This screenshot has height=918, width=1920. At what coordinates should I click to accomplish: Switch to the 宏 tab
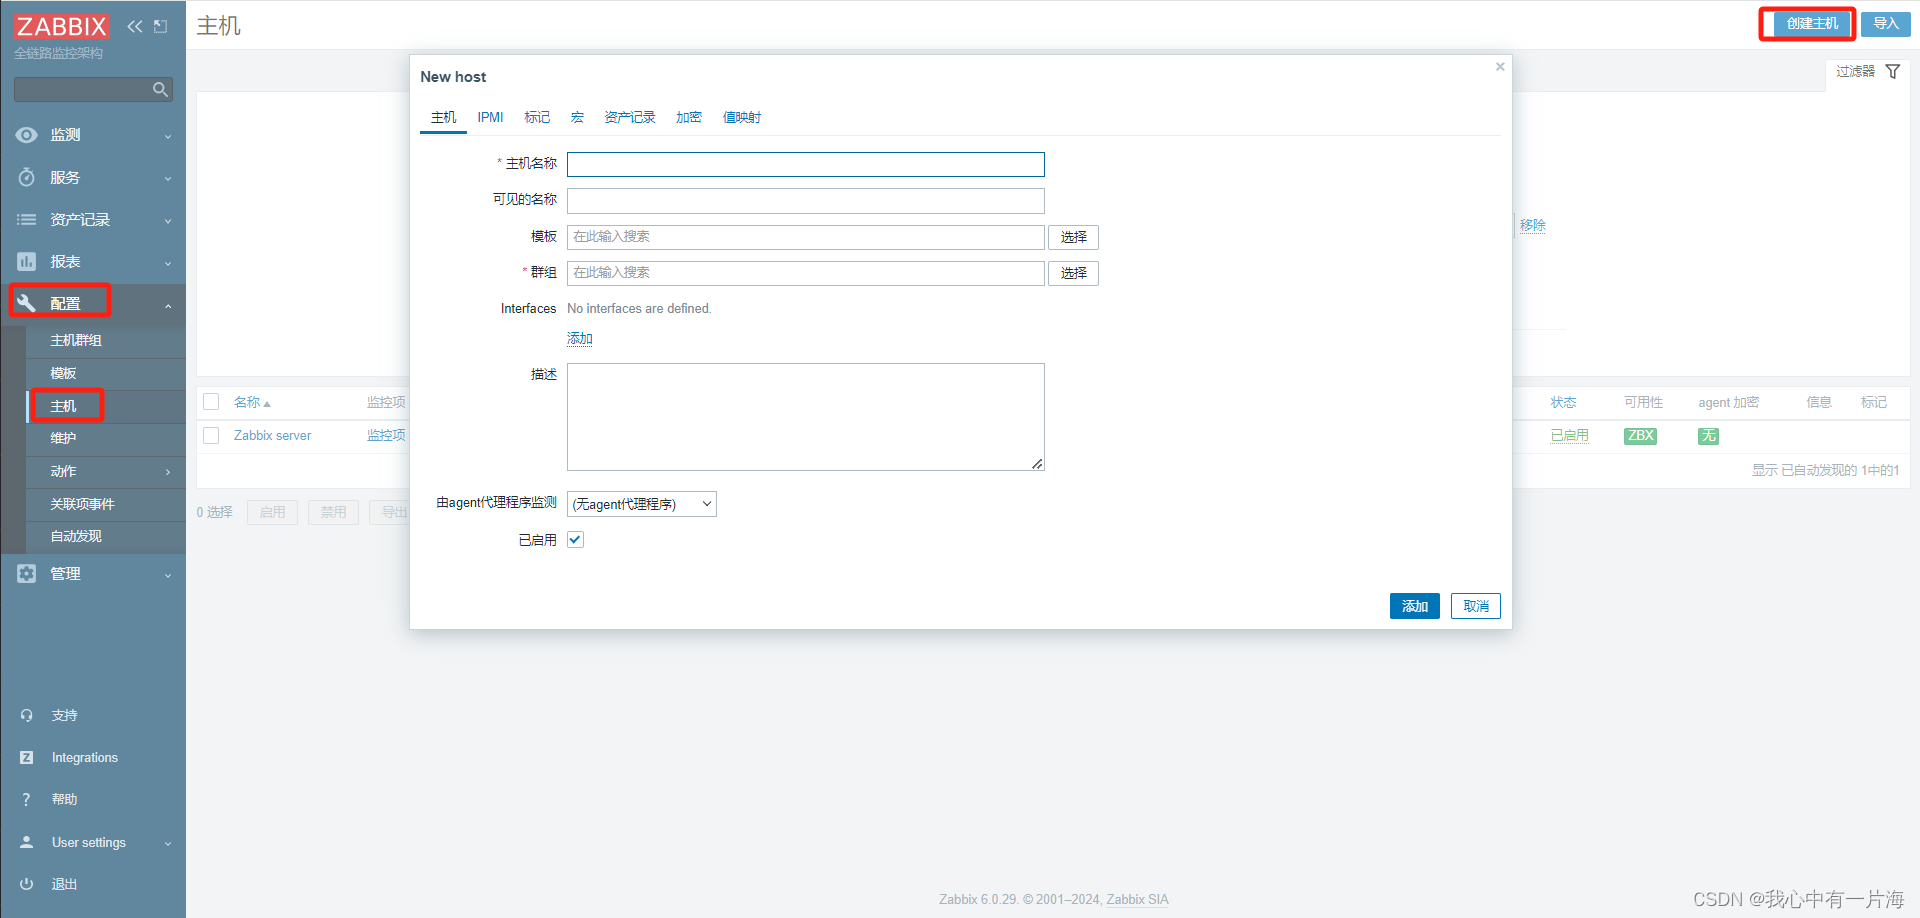tap(577, 117)
